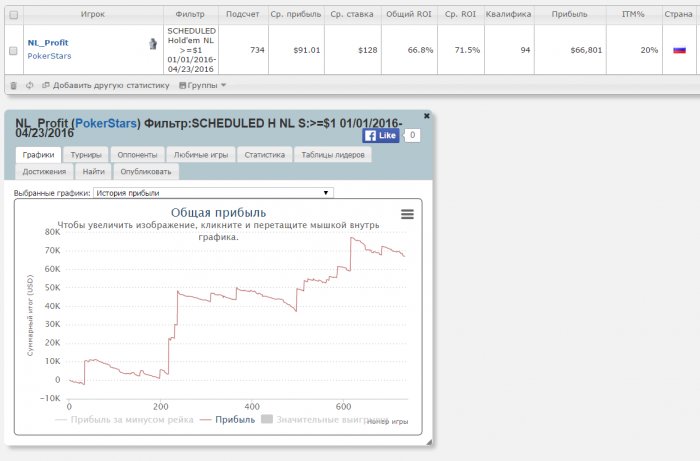Open the Группы dropdown
Screen dimensions: 700x461
203,85
